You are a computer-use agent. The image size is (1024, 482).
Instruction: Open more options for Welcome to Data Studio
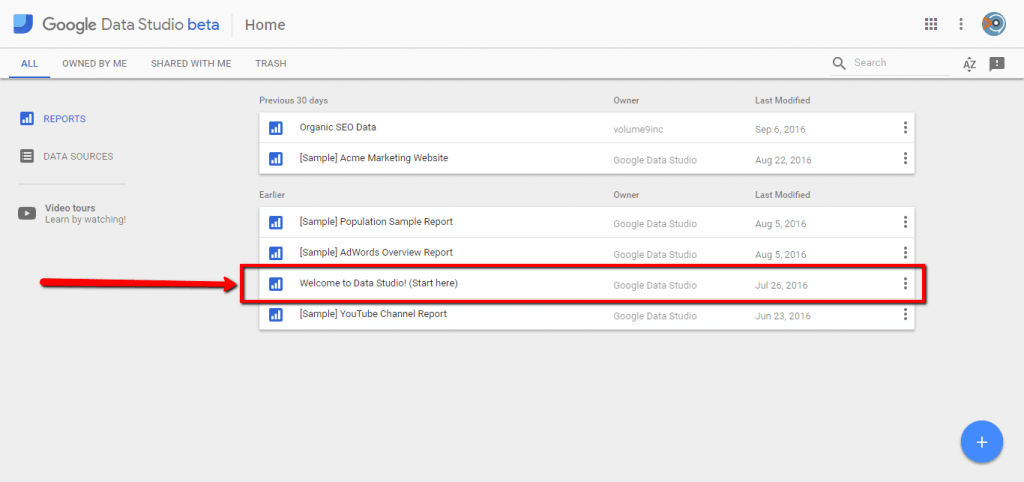(904, 283)
